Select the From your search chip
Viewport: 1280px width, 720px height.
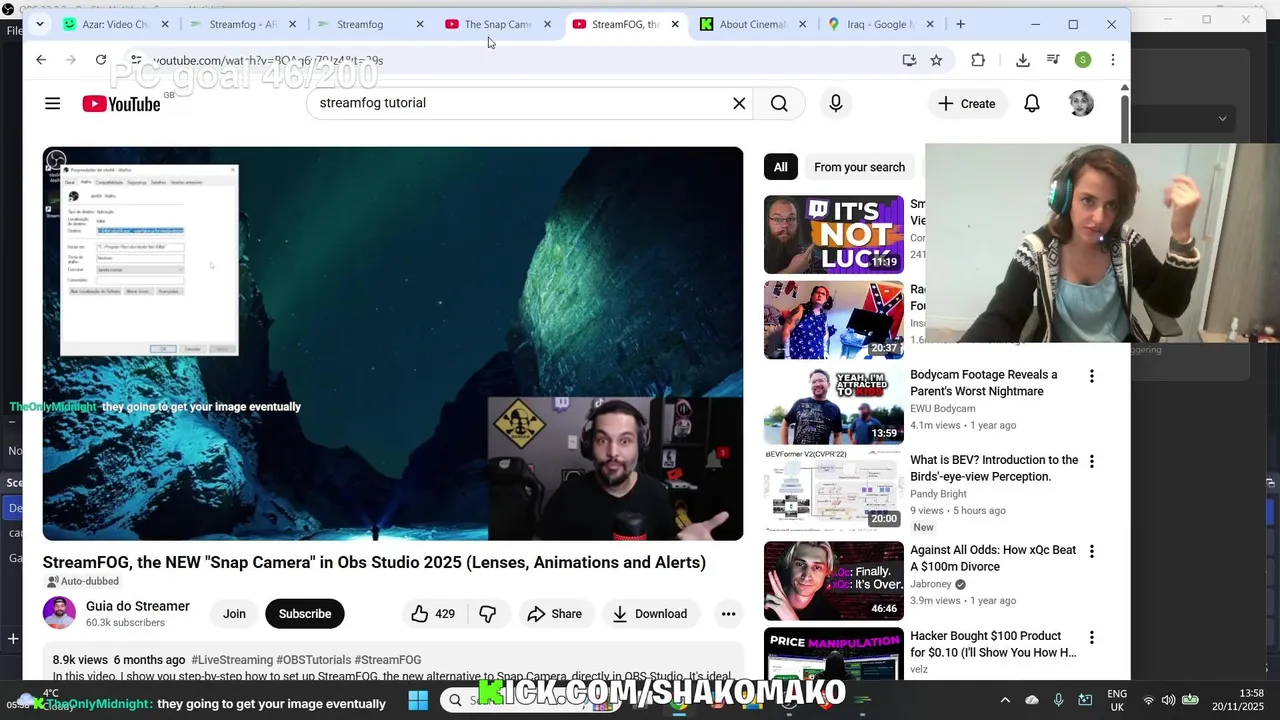click(x=859, y=167)
